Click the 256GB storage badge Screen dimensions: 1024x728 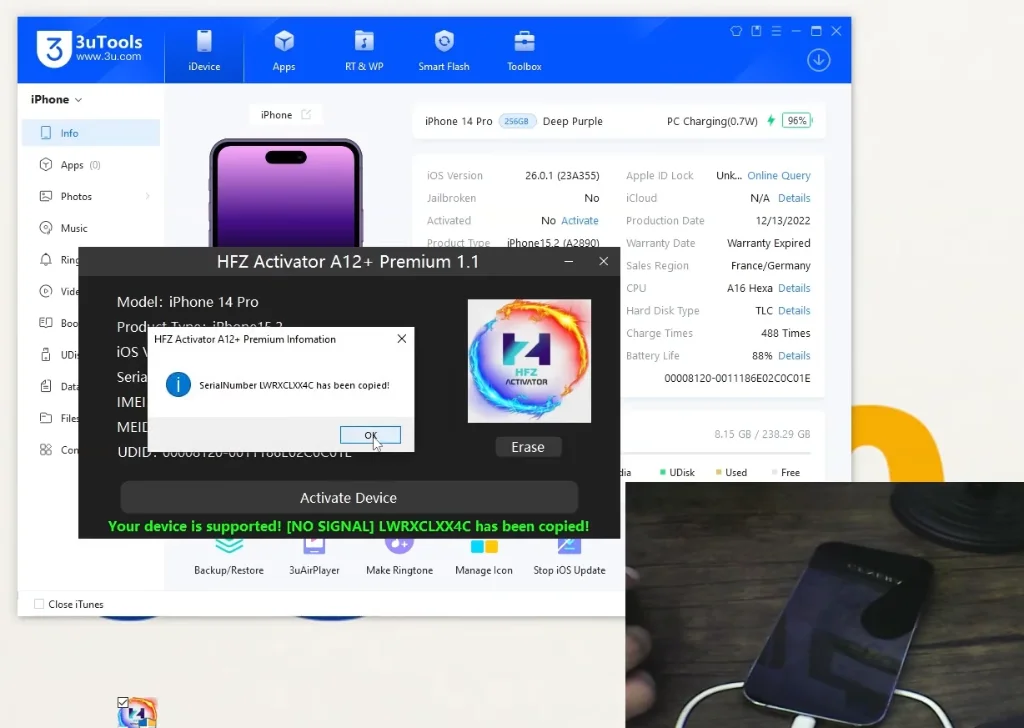517,121
